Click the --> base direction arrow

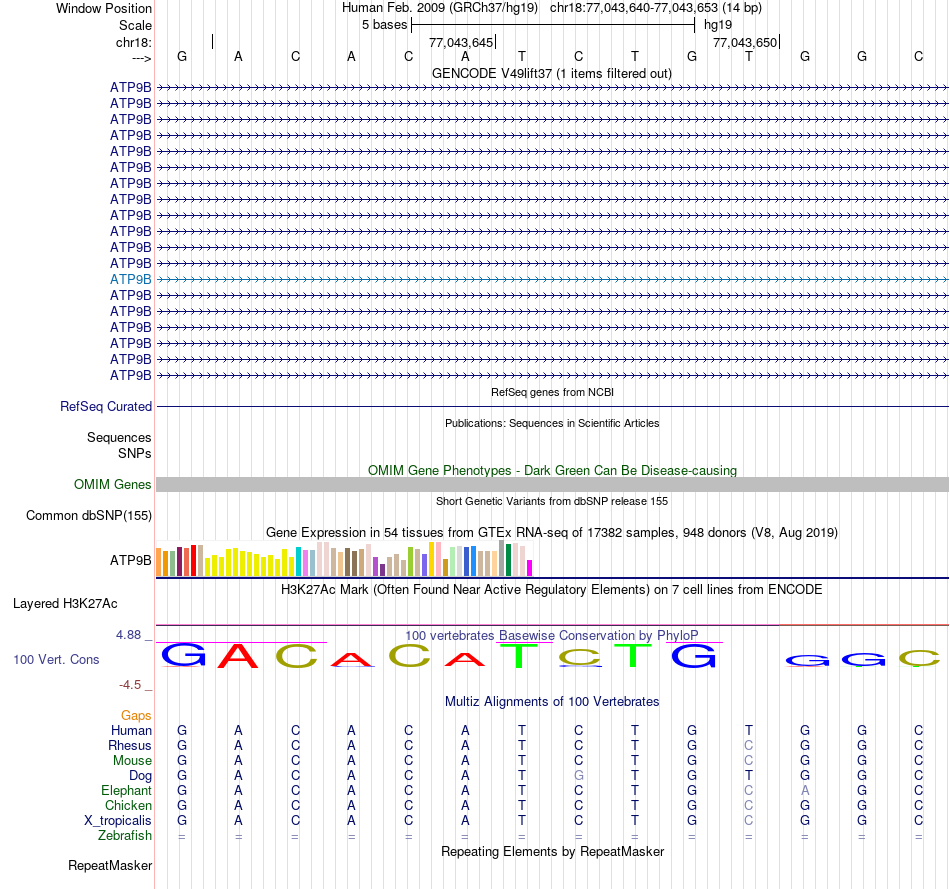tap(141, 58)
